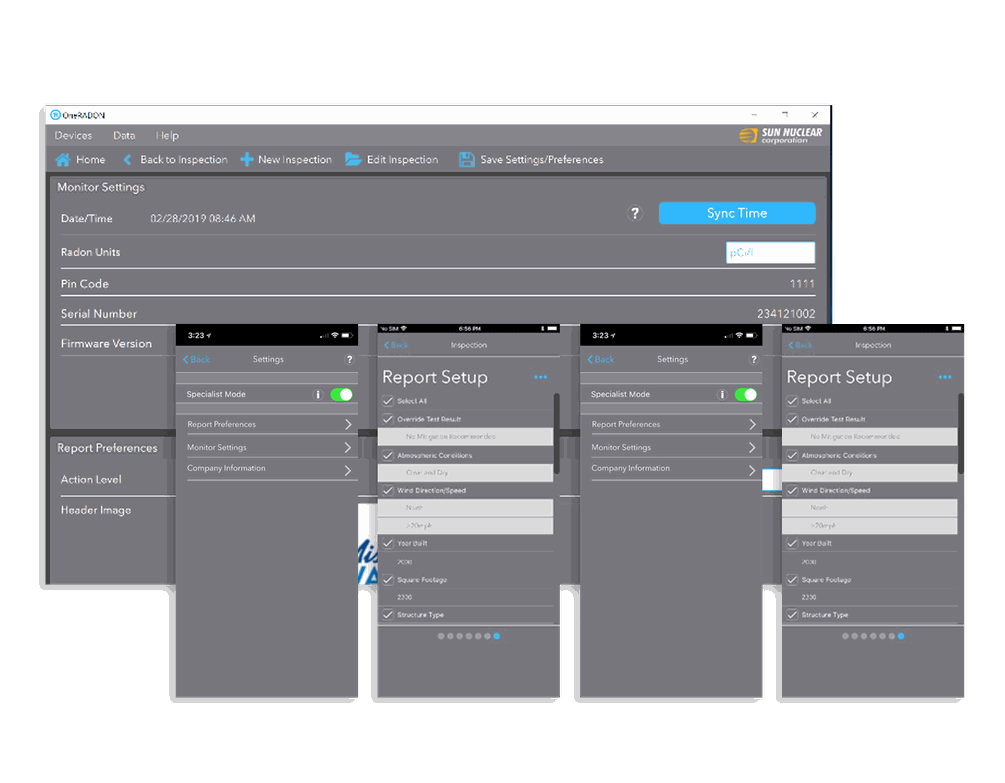Open Edit Inspection via the folder icon

(x=353, y=160)
